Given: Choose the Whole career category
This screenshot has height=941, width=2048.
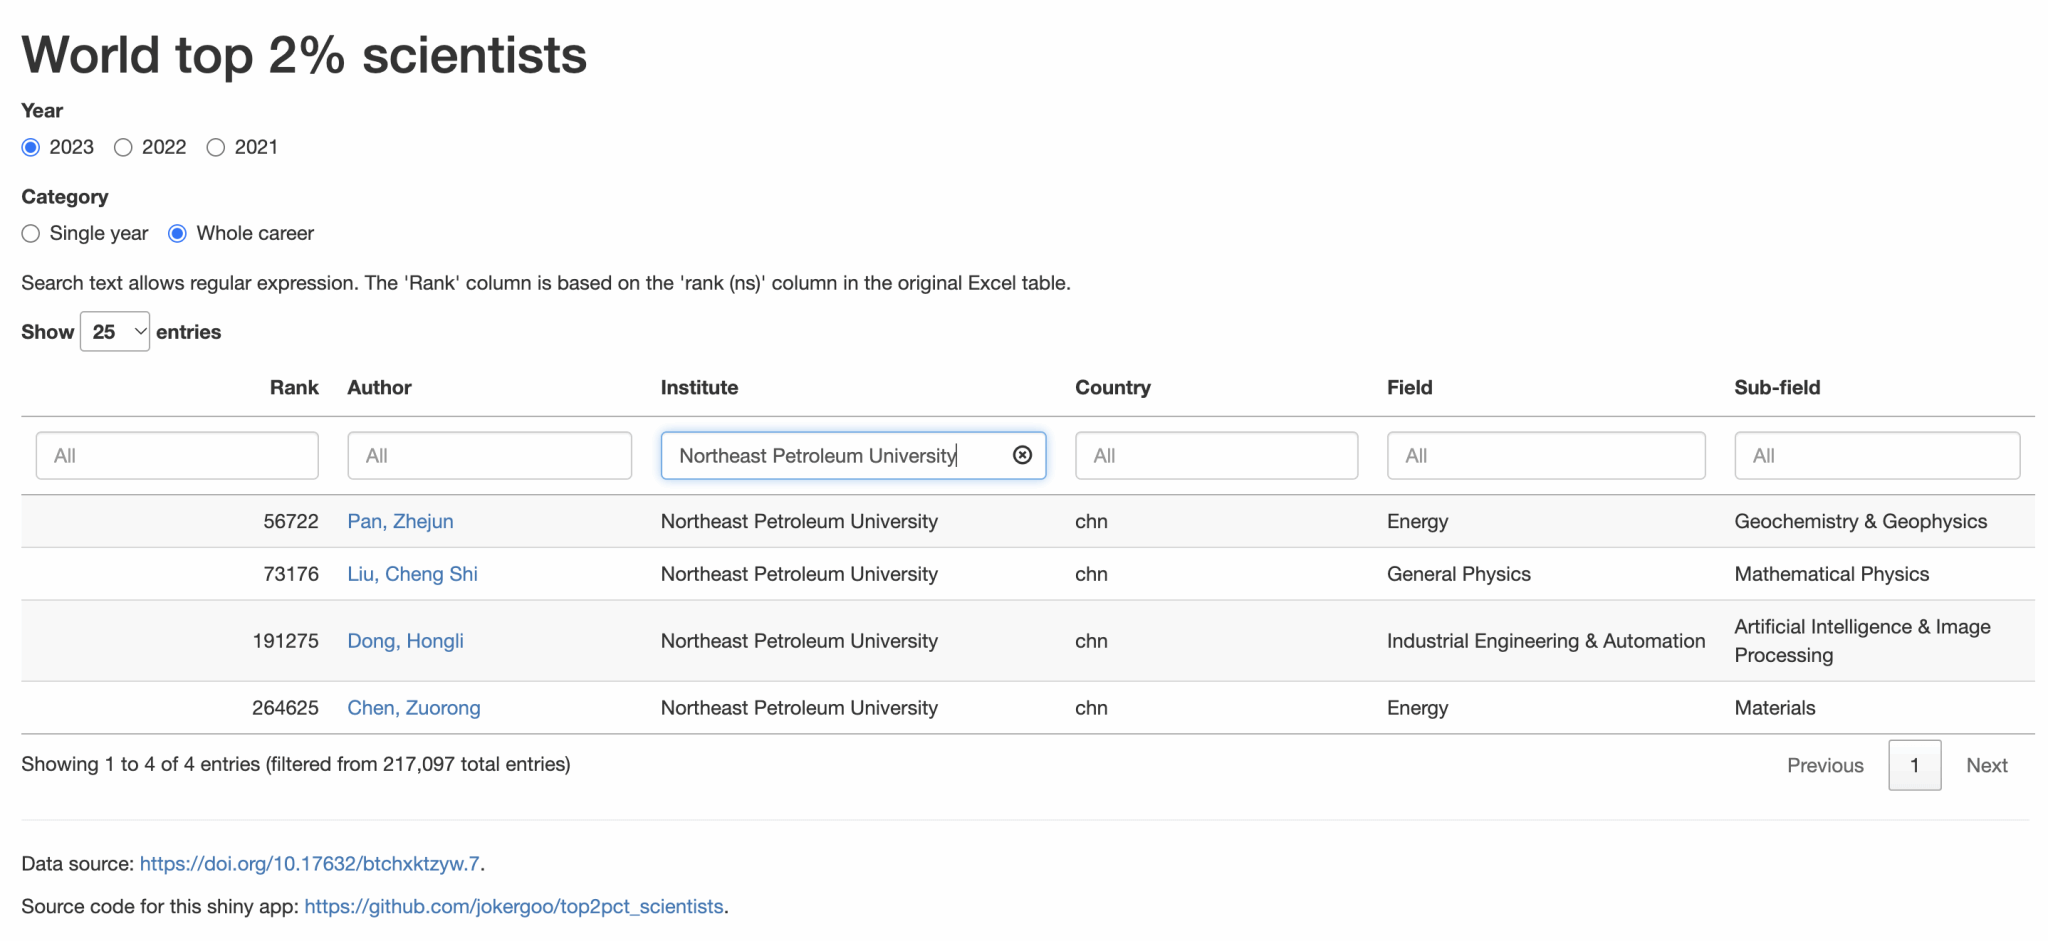Looking at the screenshot, I should pos(178,233).
